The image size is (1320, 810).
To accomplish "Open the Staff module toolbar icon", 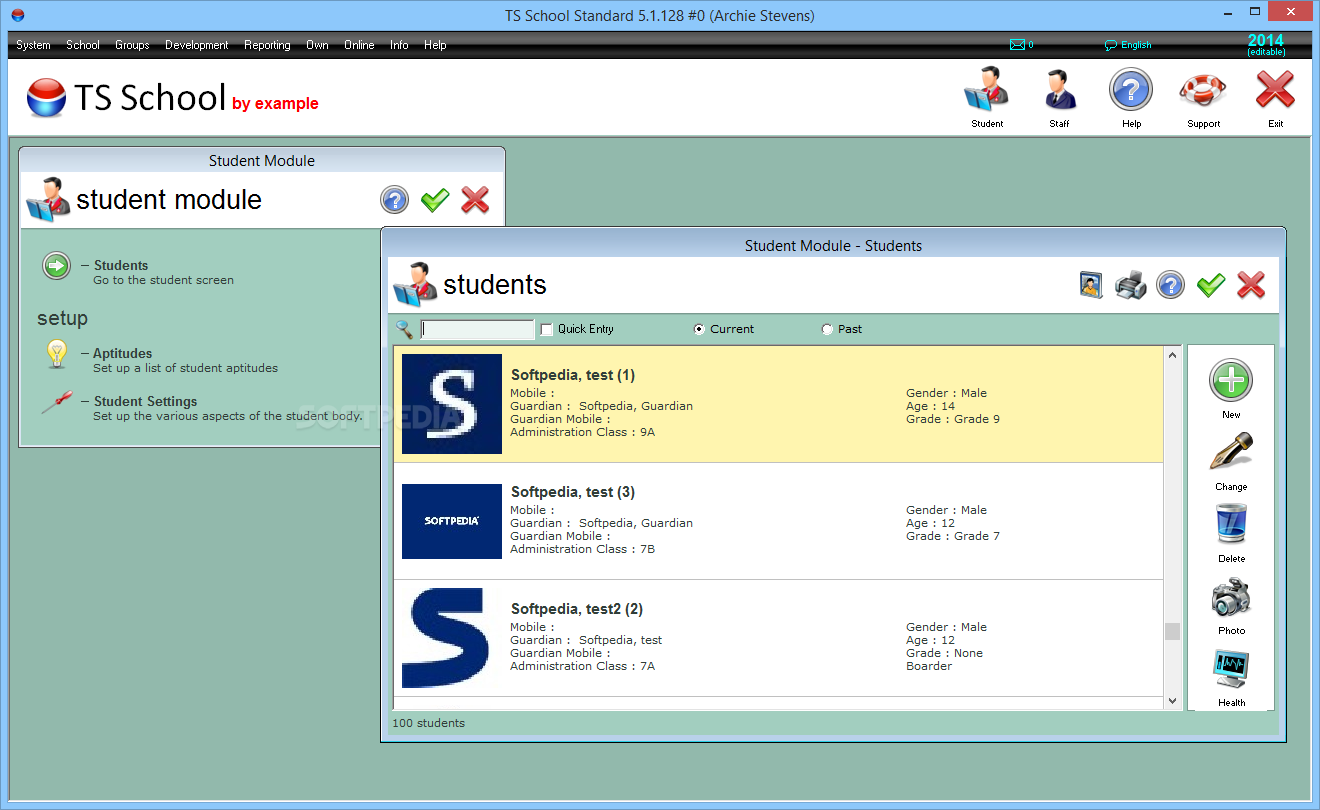I will tap(1059, 90).
